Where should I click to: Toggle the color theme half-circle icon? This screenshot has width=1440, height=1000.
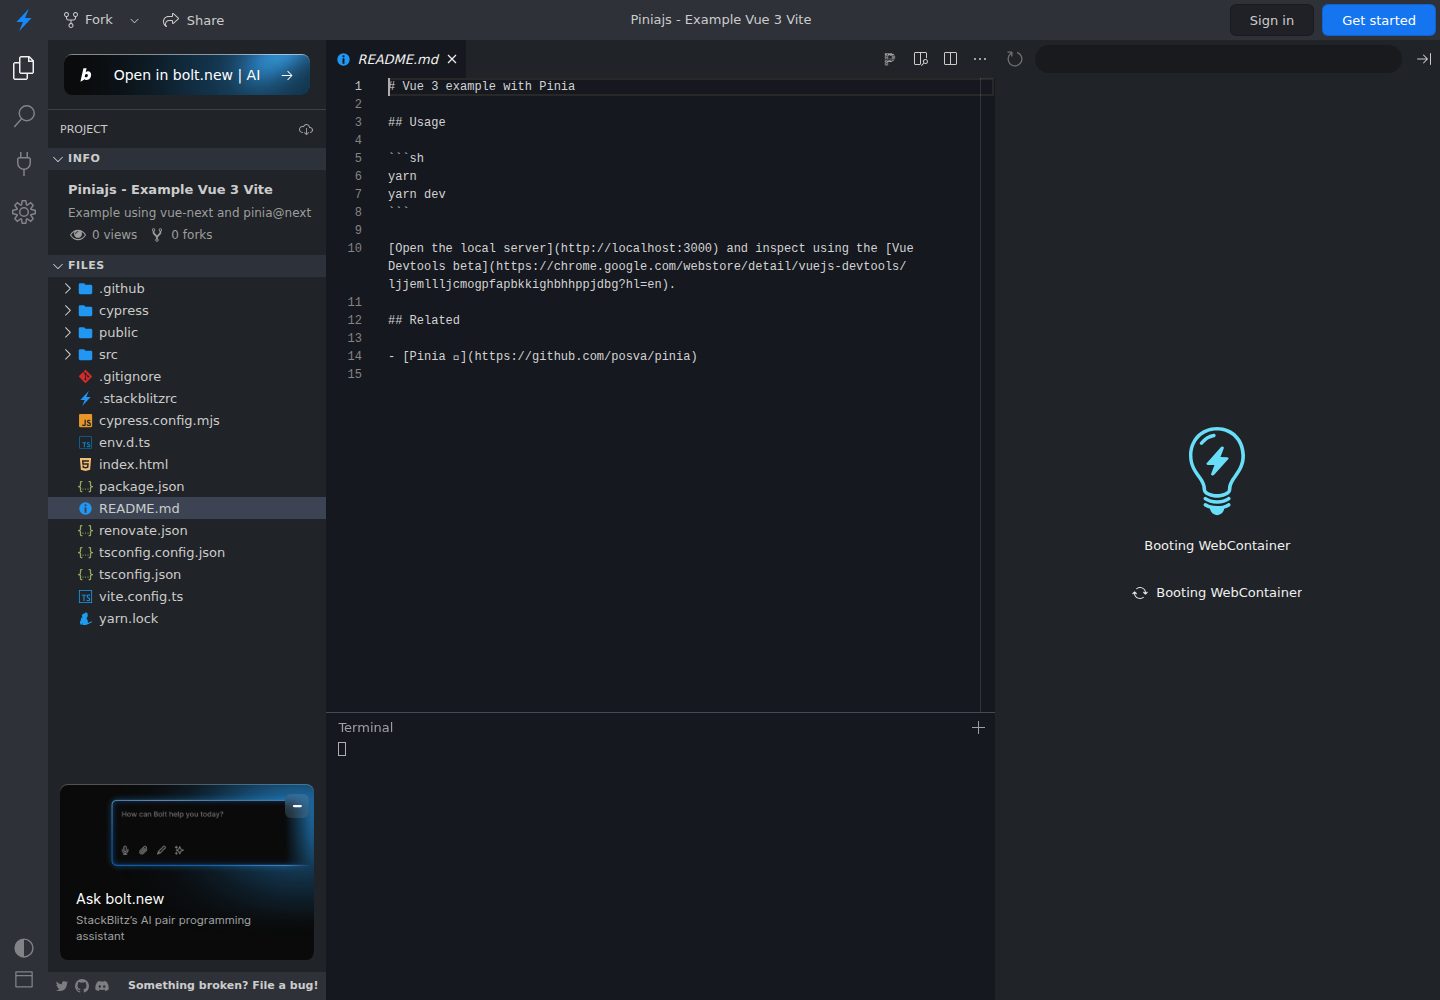click(x=24, y=947)
